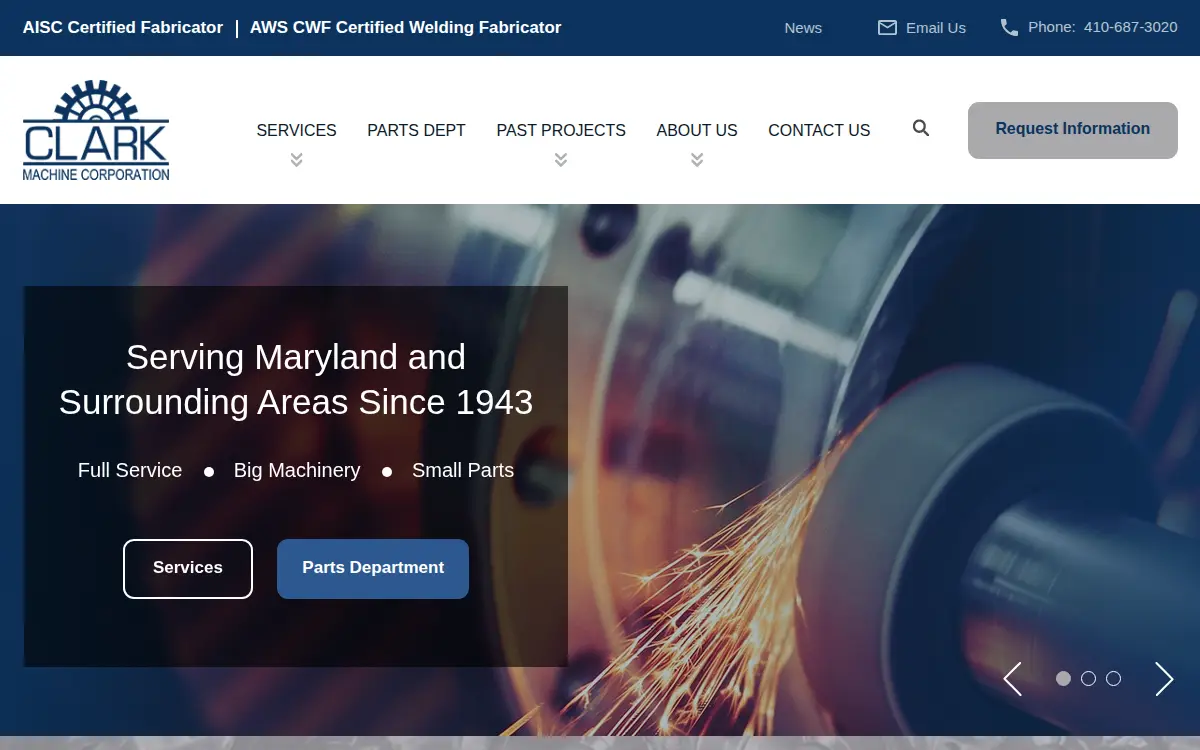The image size is (1200, 750).
Task: Open the Past Projects menu item
Action: click(x=561, y=130)
